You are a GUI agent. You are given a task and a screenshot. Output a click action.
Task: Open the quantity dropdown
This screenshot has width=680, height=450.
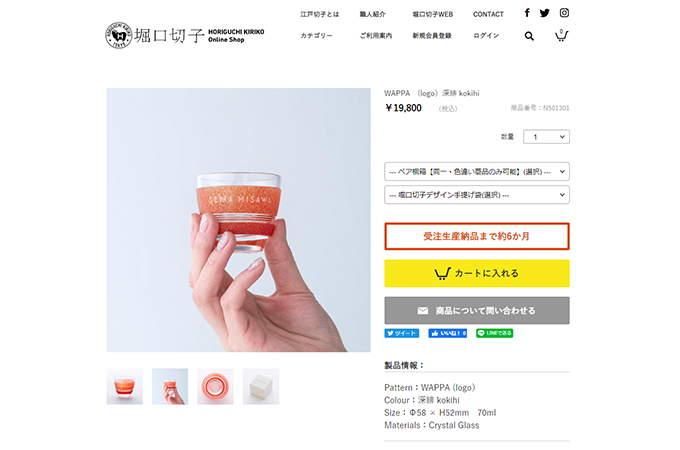click(546, 137)
